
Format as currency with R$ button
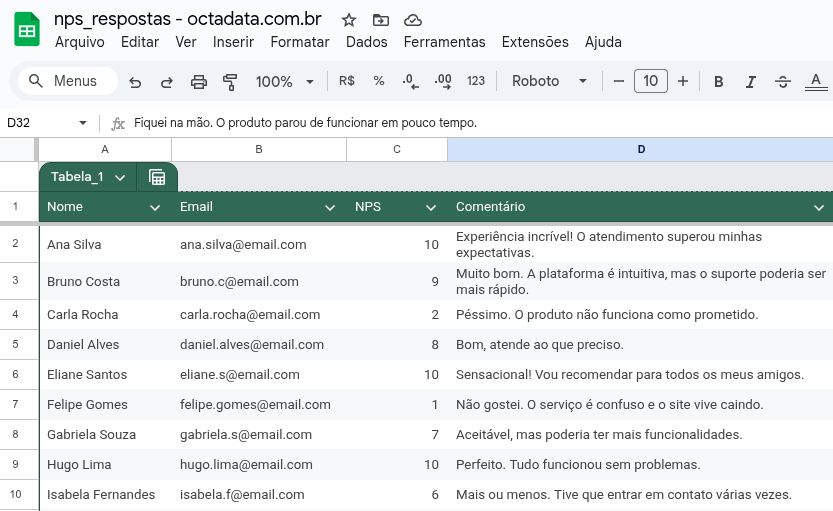click(x=347, y=82)
